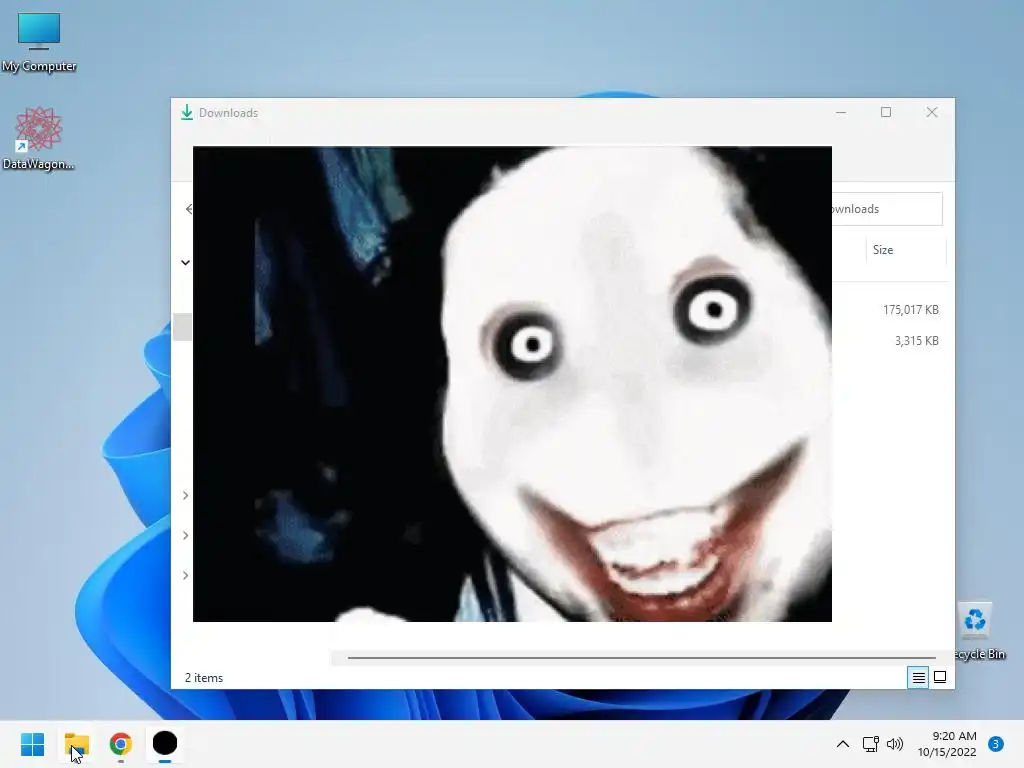Switch to Large icons view layout
The image size is (1024, 768).
coord(940,677)
